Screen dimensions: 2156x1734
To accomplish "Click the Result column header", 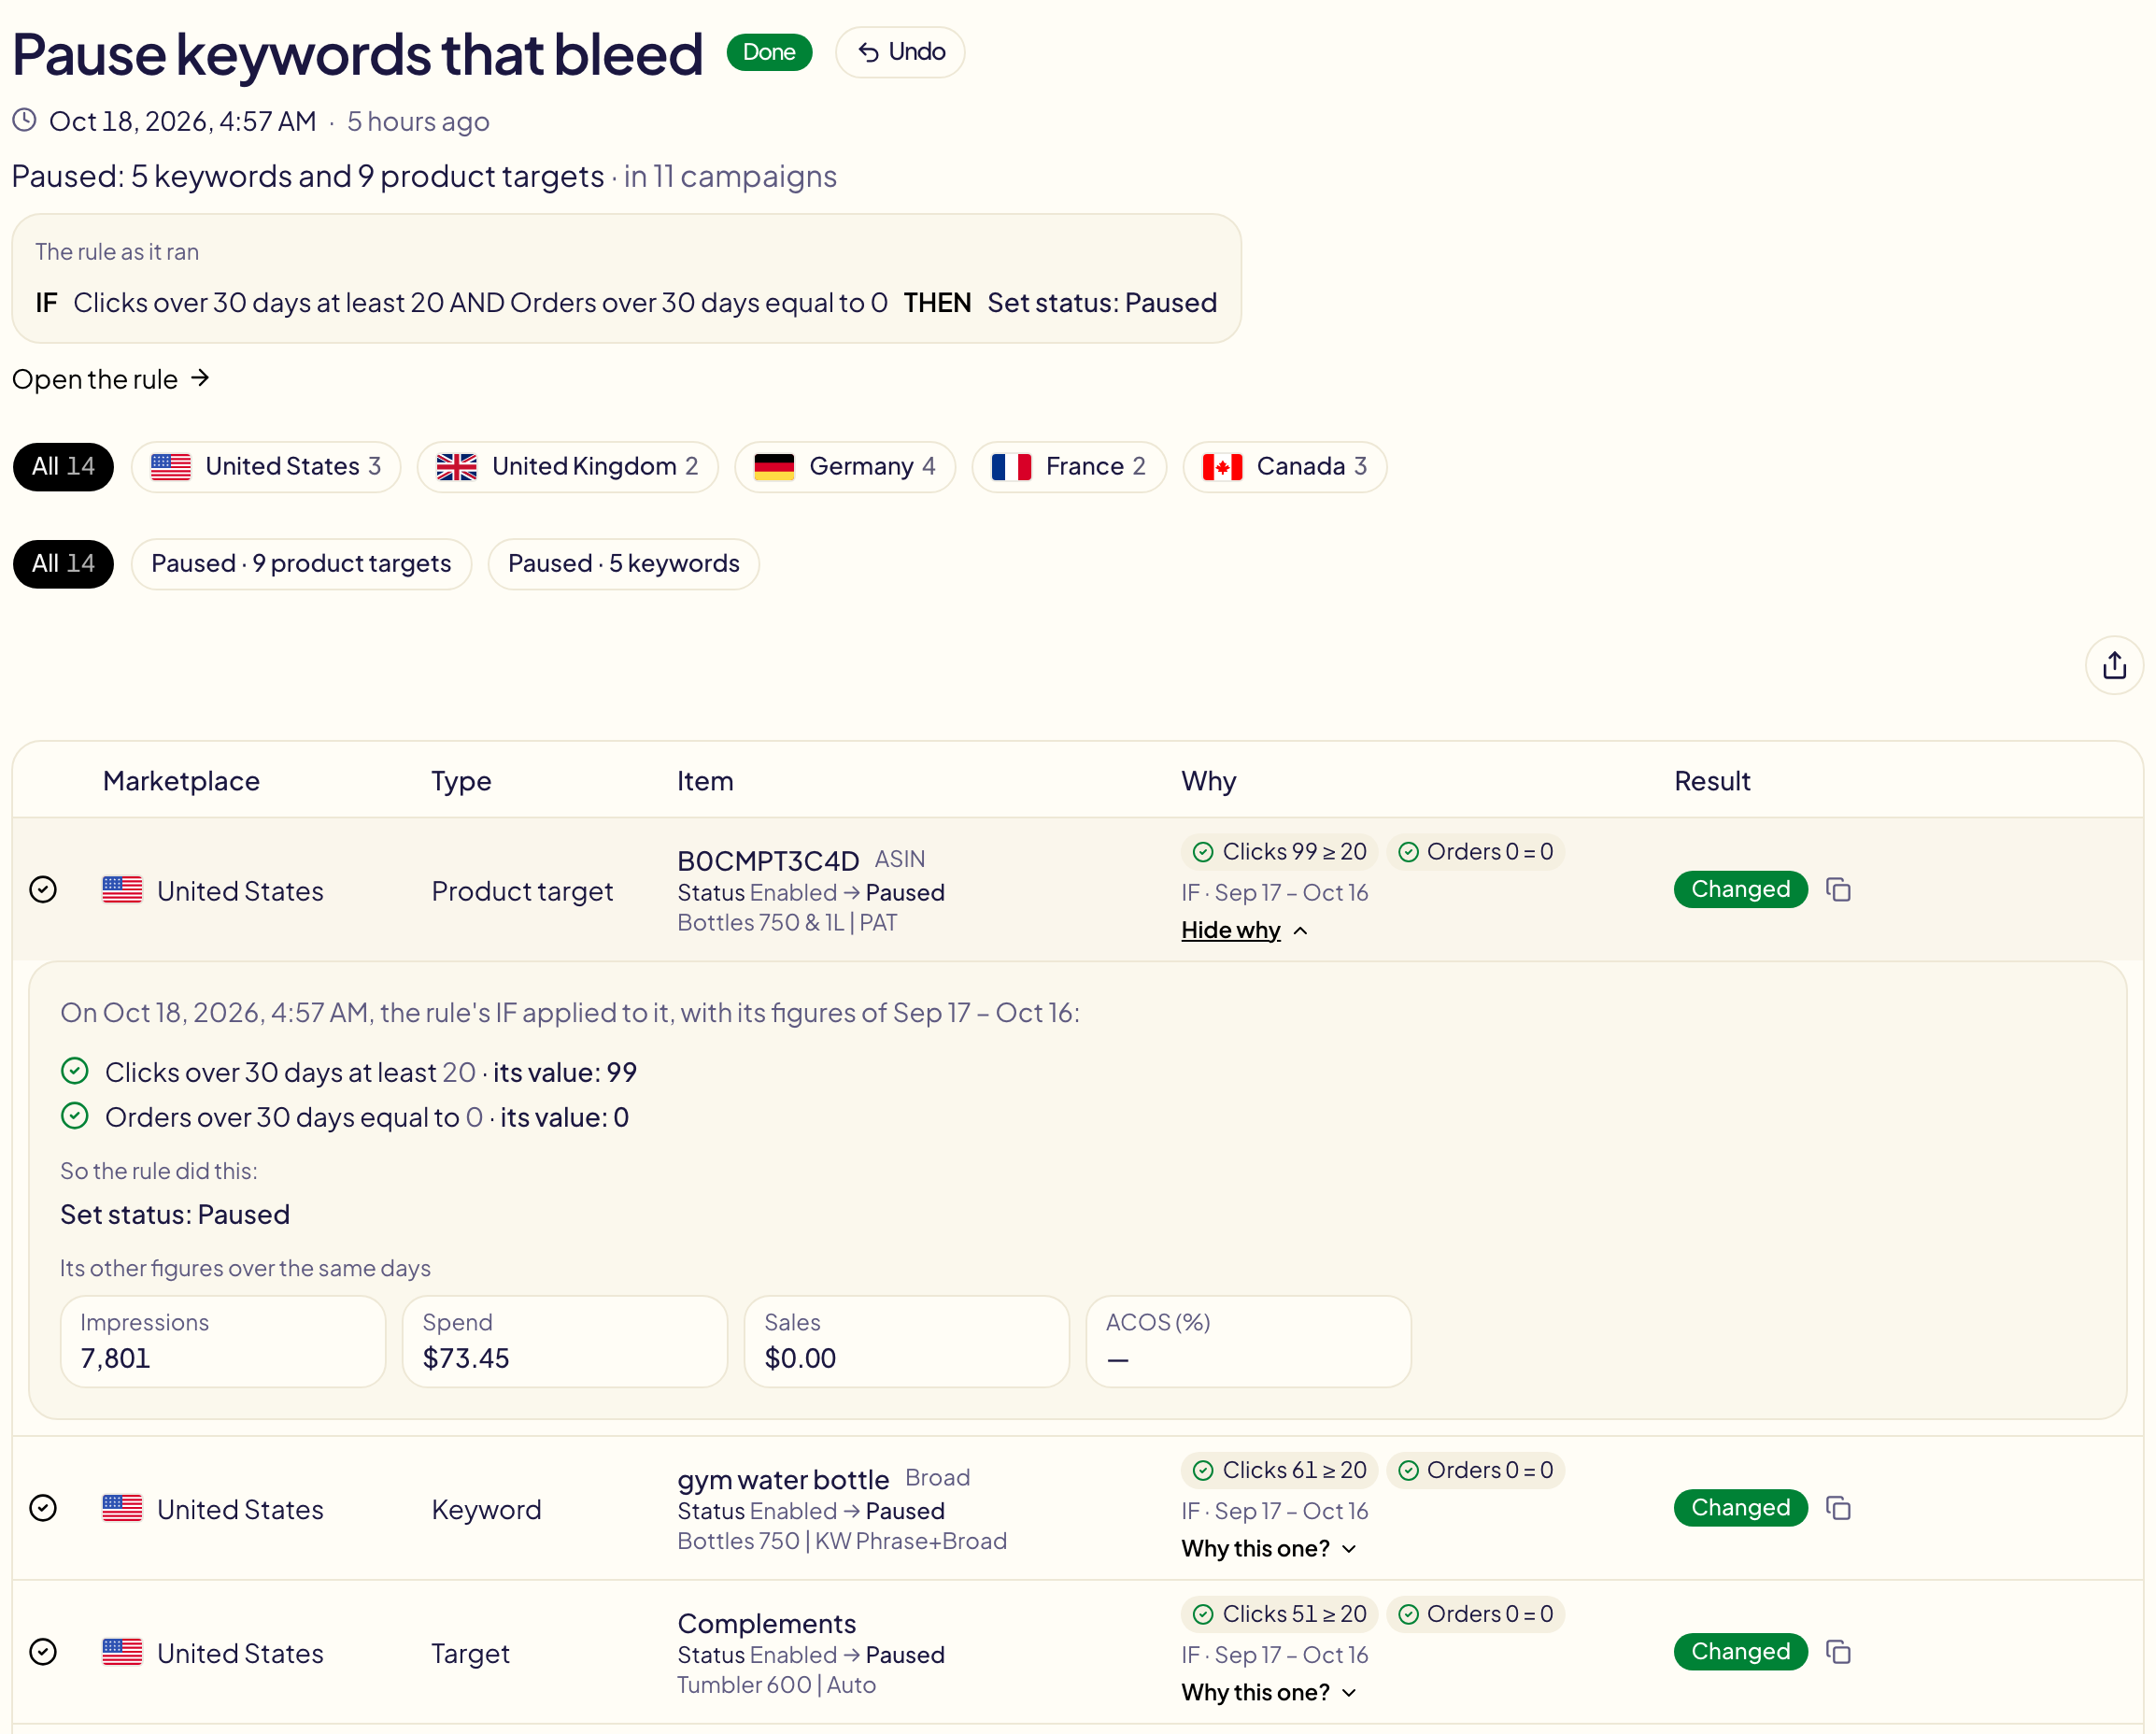I will point(1712,781).
